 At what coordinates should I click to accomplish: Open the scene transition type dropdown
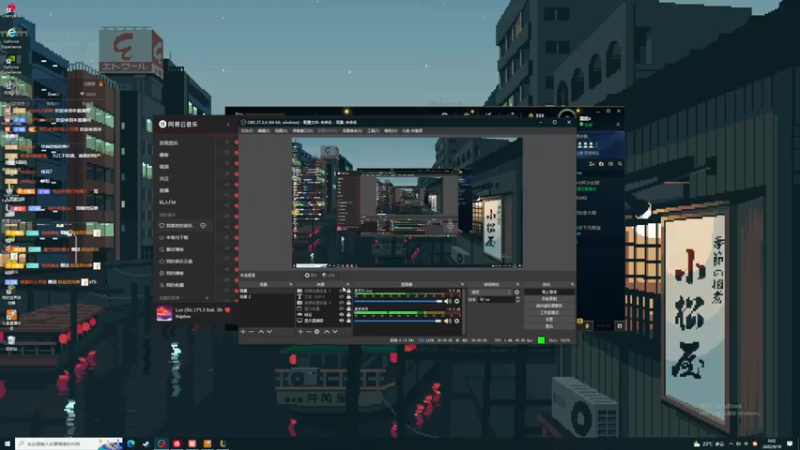[491, 292]
